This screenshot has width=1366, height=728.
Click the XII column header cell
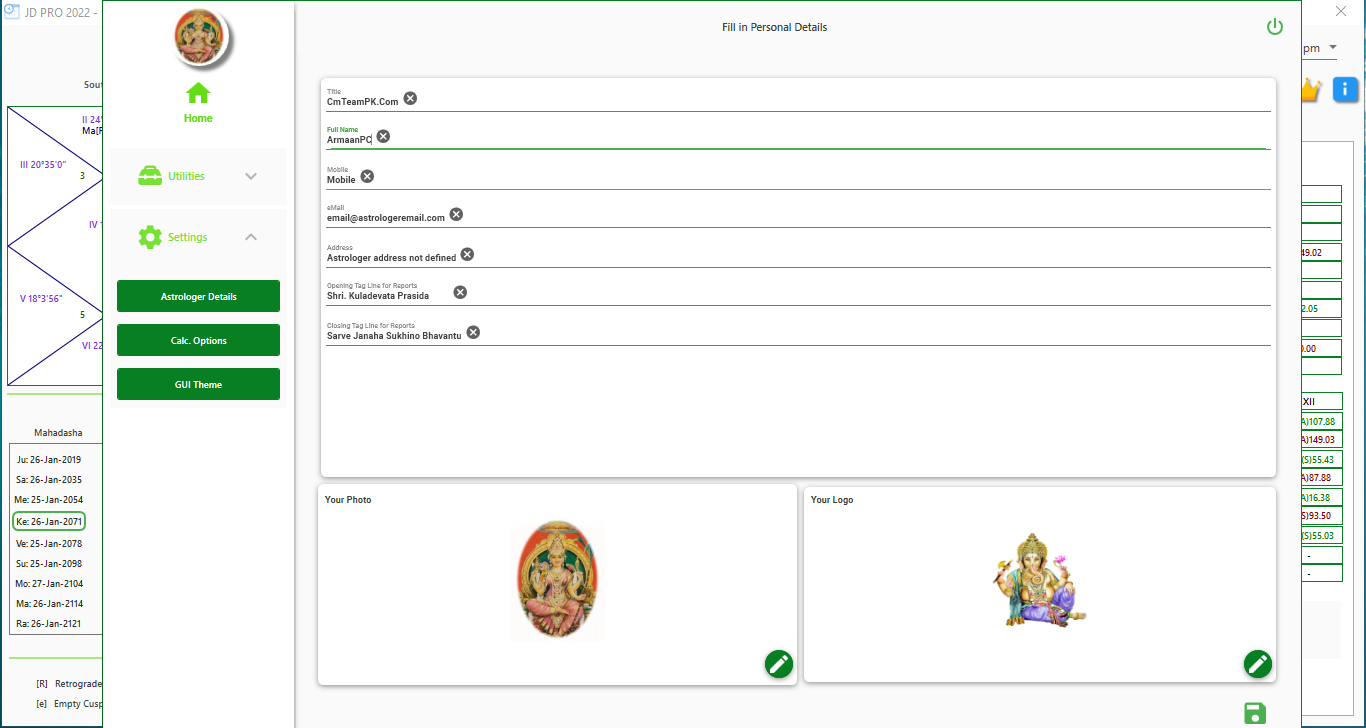pyautogui.click(x=1321, y=402)
